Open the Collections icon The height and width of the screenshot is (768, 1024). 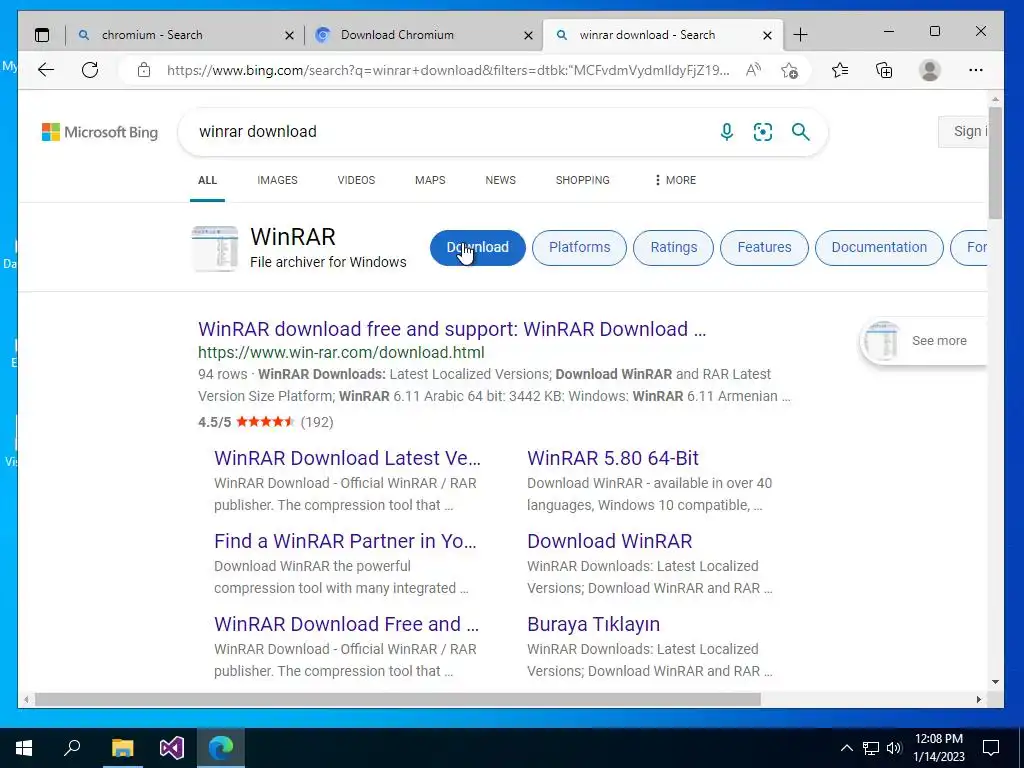tap(884, 70)
